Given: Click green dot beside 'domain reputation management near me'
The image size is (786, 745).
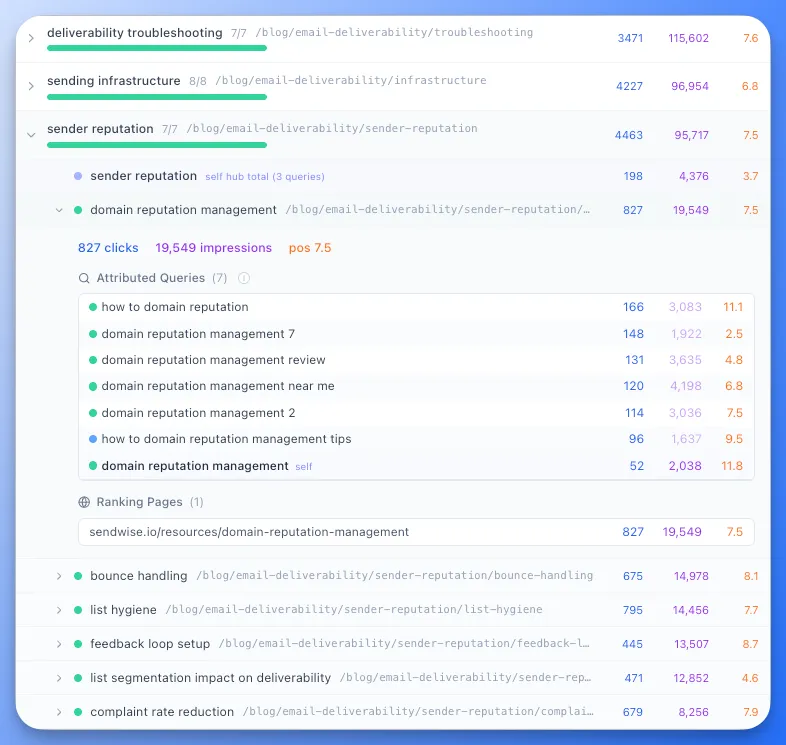Looking at the screenshot, I should pos(93,386).
